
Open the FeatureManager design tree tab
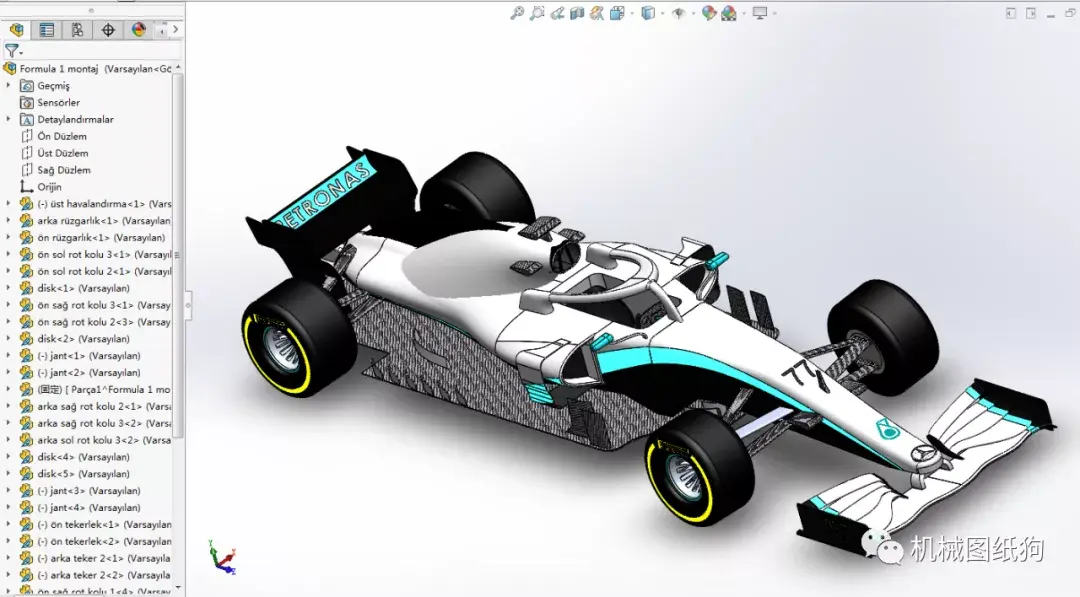(x=17, y=30)
